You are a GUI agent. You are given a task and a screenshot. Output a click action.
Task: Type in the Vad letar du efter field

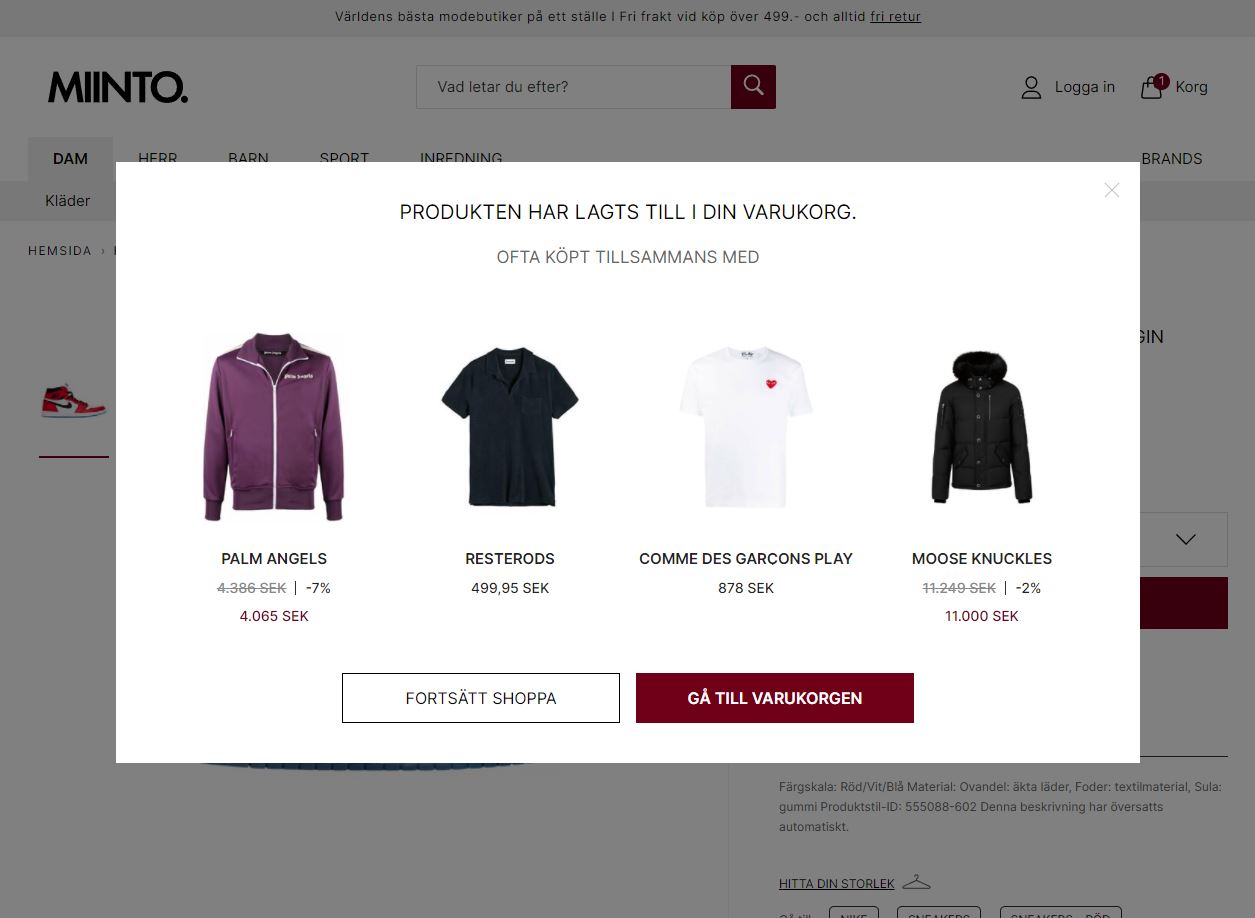(x=573, y=87)
